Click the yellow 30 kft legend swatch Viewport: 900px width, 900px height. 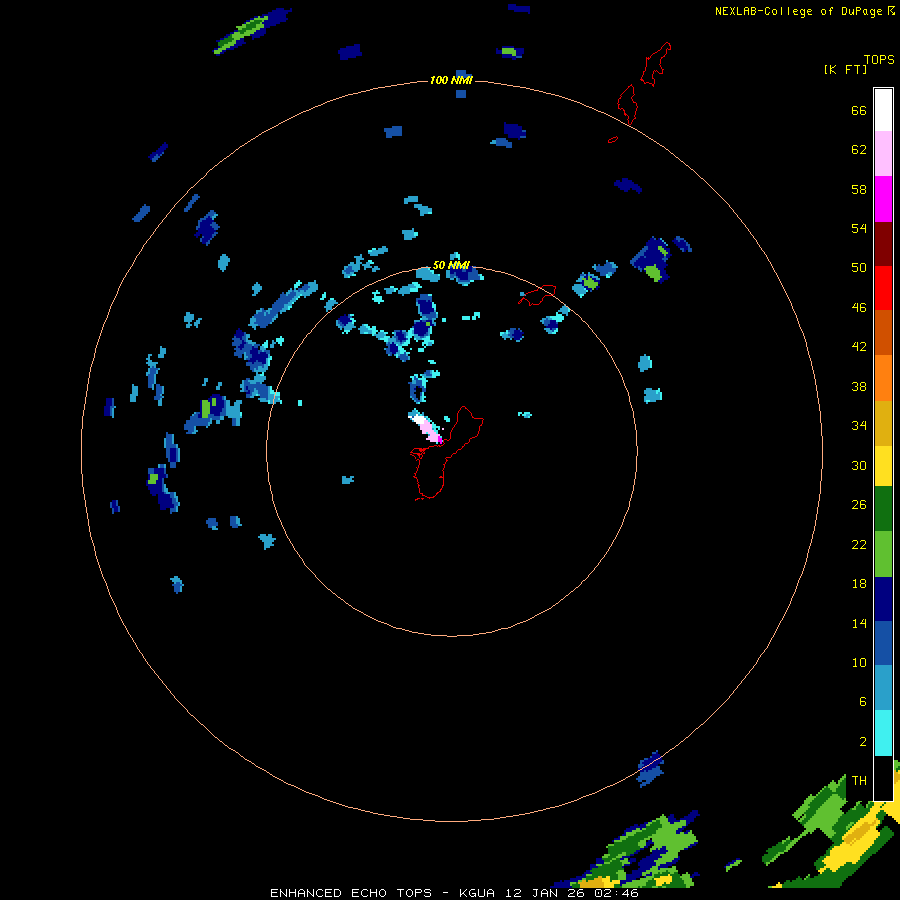tap(883, 466)
